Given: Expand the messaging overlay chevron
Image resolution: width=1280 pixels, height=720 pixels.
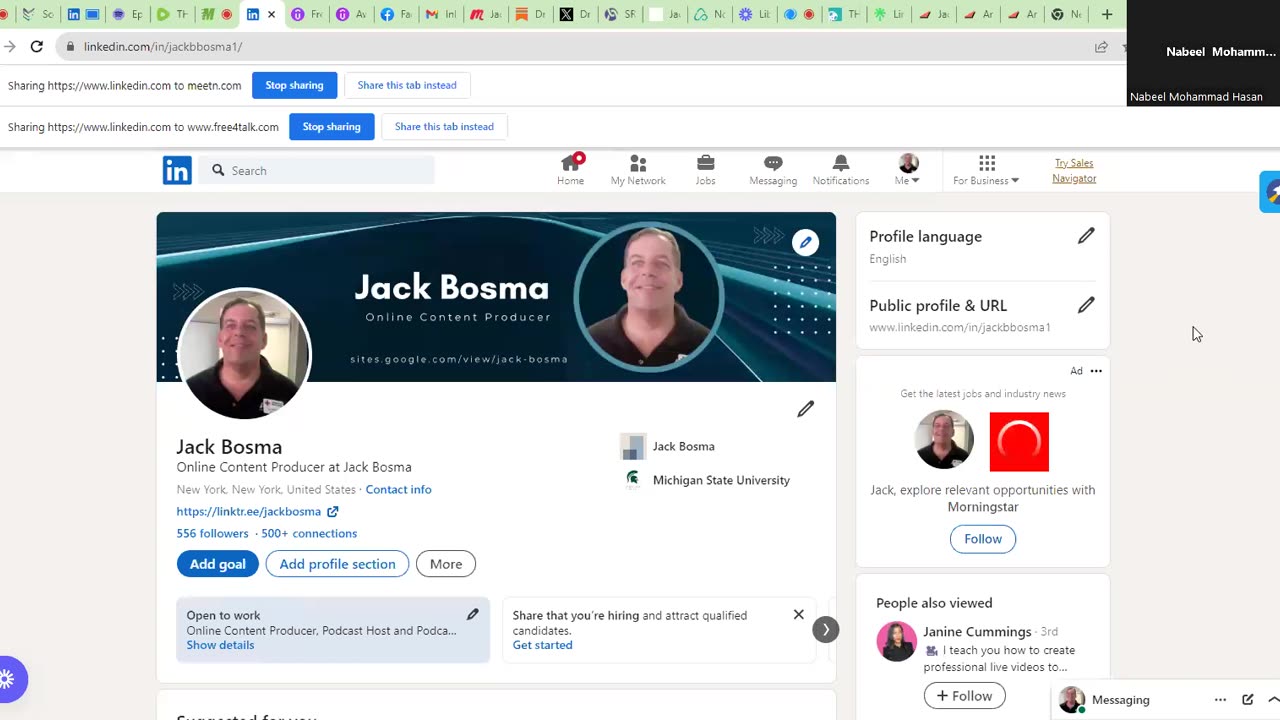Looking at the screenshot, I should (1272, 700).
